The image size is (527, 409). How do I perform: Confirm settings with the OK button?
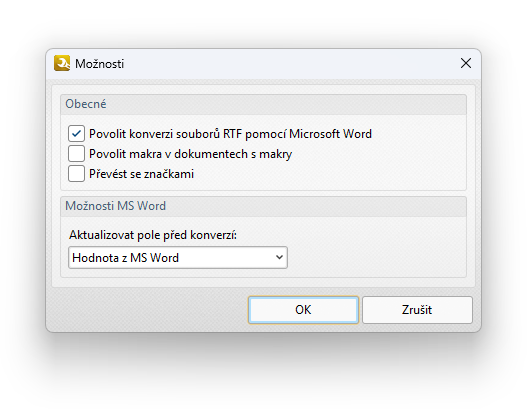[303, 310]
